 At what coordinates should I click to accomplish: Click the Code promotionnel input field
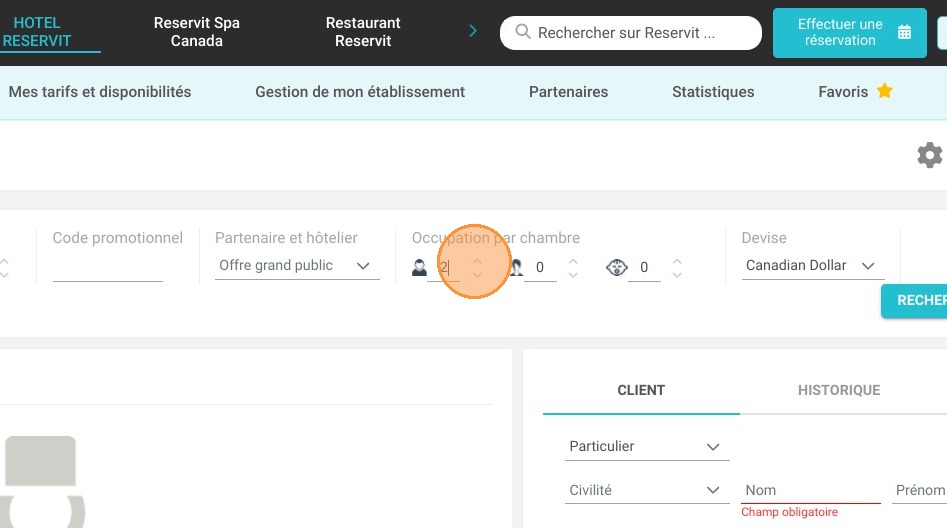108,267
